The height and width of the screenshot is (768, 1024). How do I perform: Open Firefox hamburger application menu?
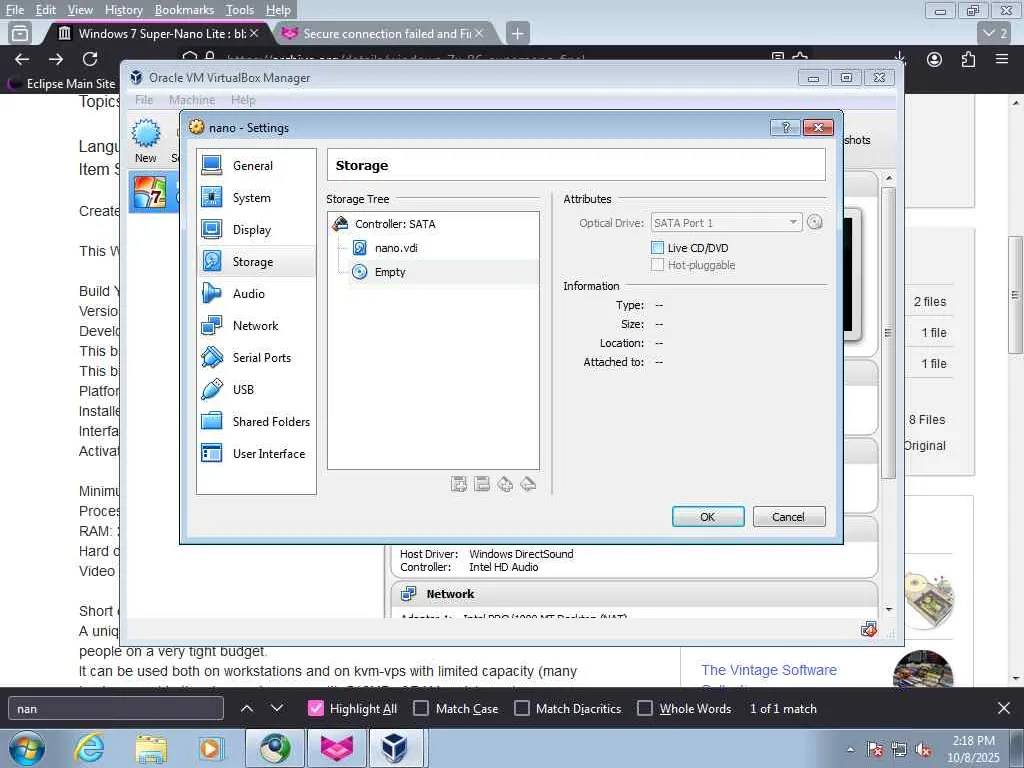(x=1002, y=59)
